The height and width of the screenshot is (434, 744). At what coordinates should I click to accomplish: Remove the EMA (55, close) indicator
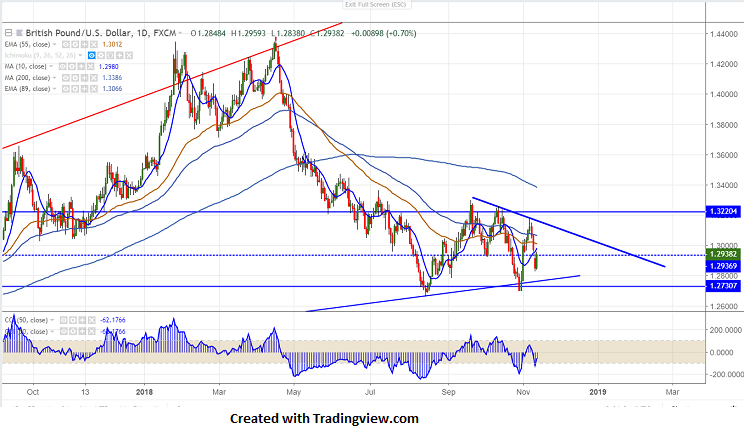coord(93,45)
